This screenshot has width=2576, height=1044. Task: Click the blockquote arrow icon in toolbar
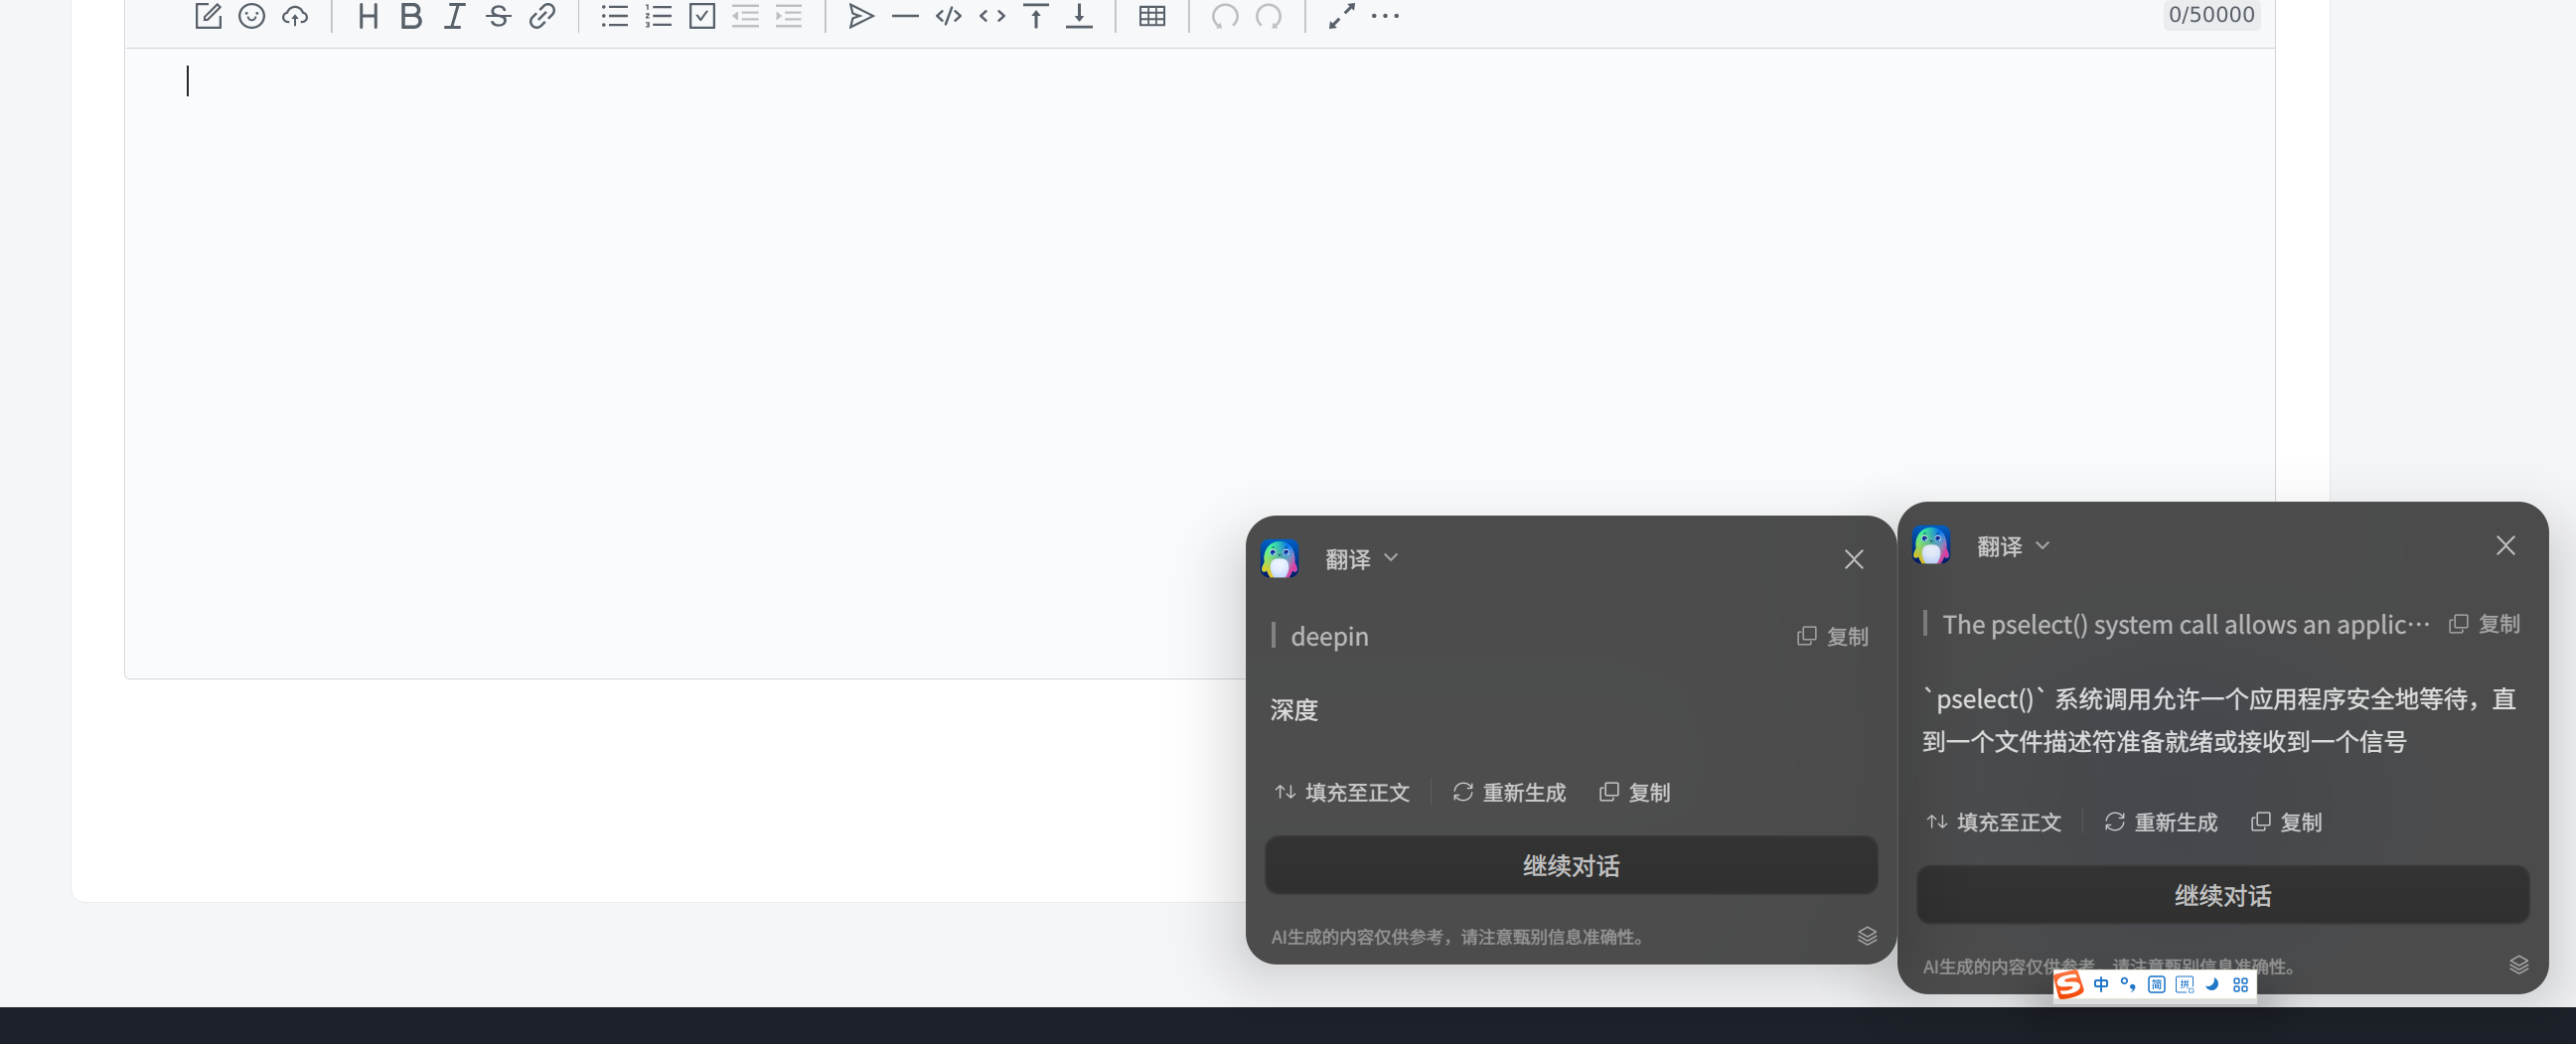pyautogui.click(x=861, y=15)
